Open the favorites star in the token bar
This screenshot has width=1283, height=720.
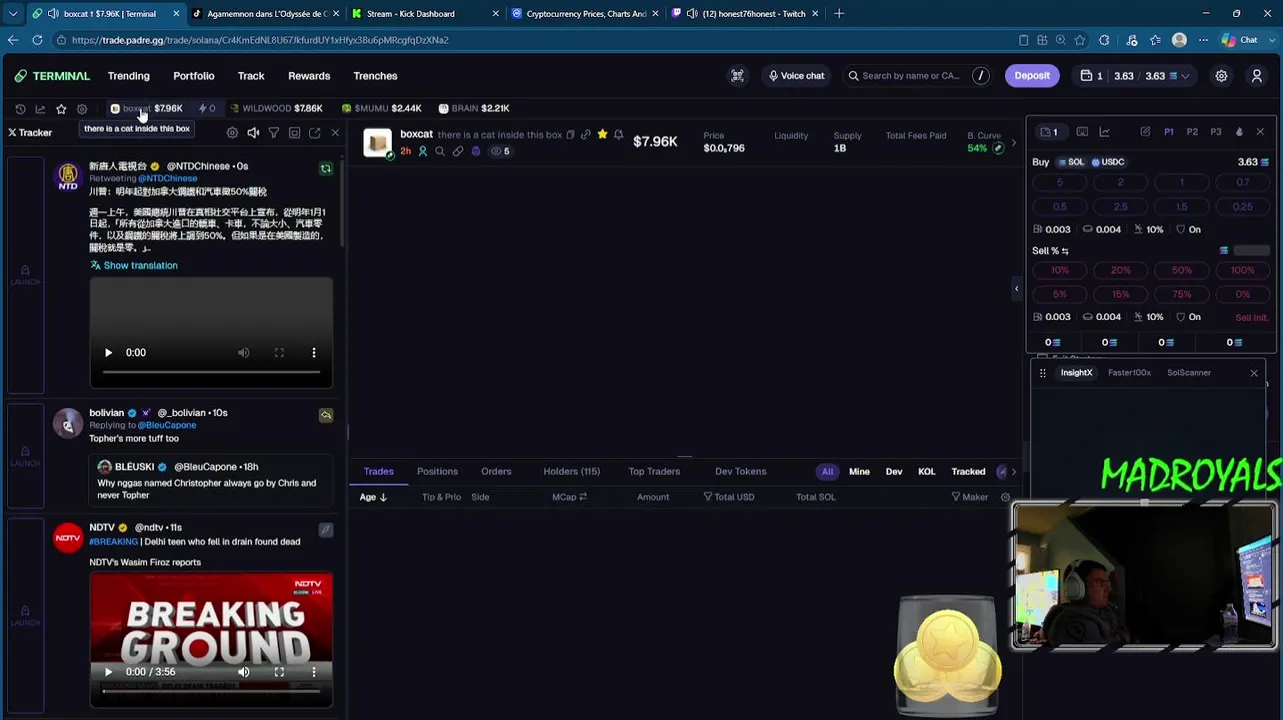[x=61, y=109]
